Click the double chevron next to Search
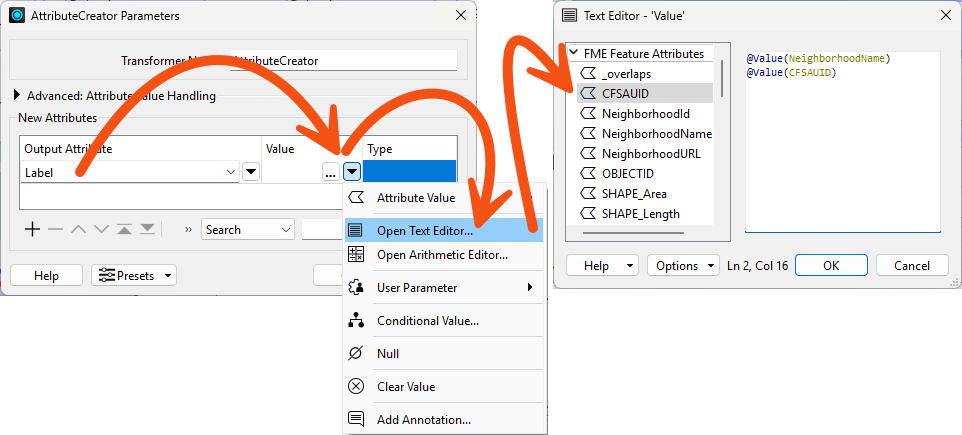Image resolution: width=962 pixels, height=435 pixels. pyautogui.click(x=188, y=229)
